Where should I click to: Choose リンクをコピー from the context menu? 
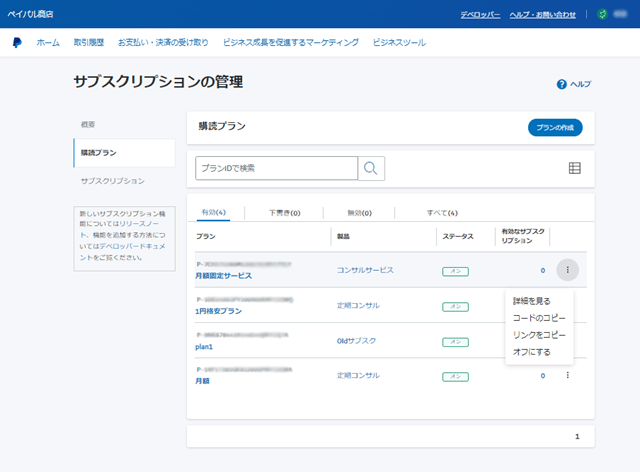[538, 334]
